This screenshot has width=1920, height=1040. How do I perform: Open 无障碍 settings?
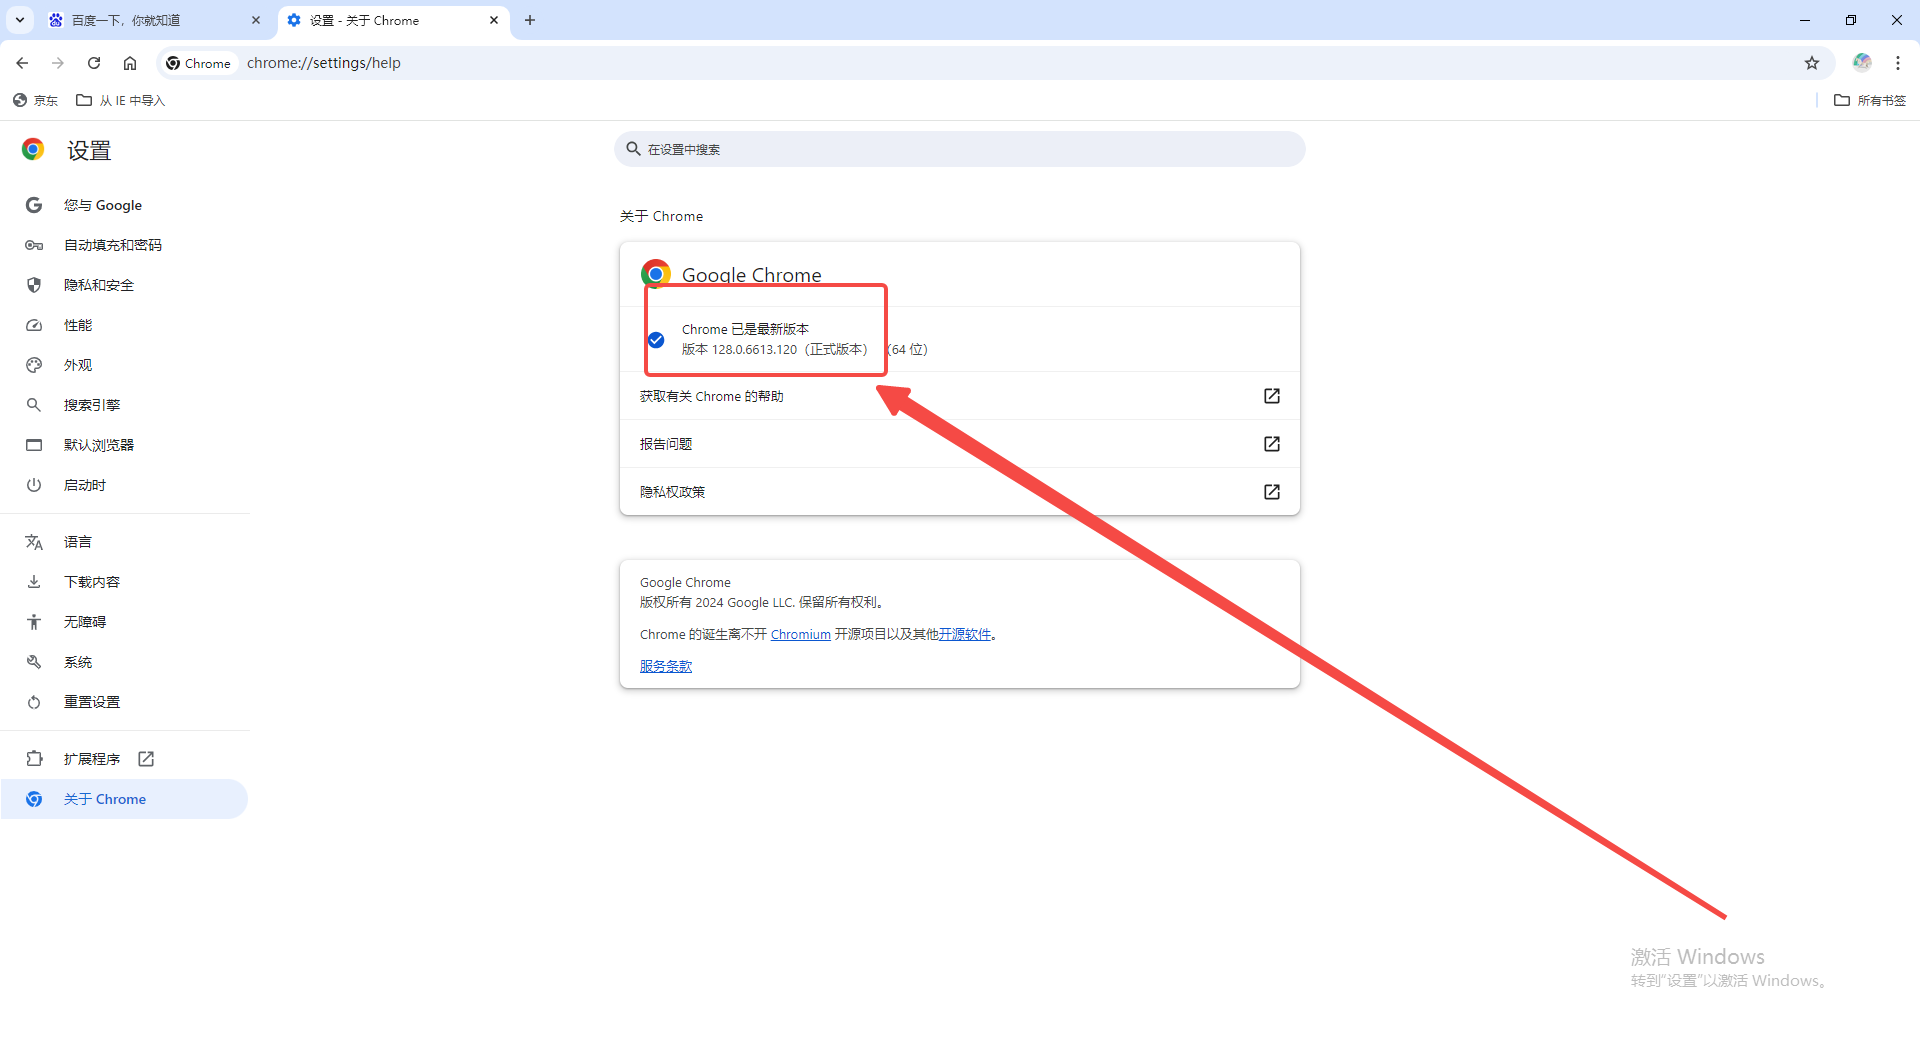124,622
